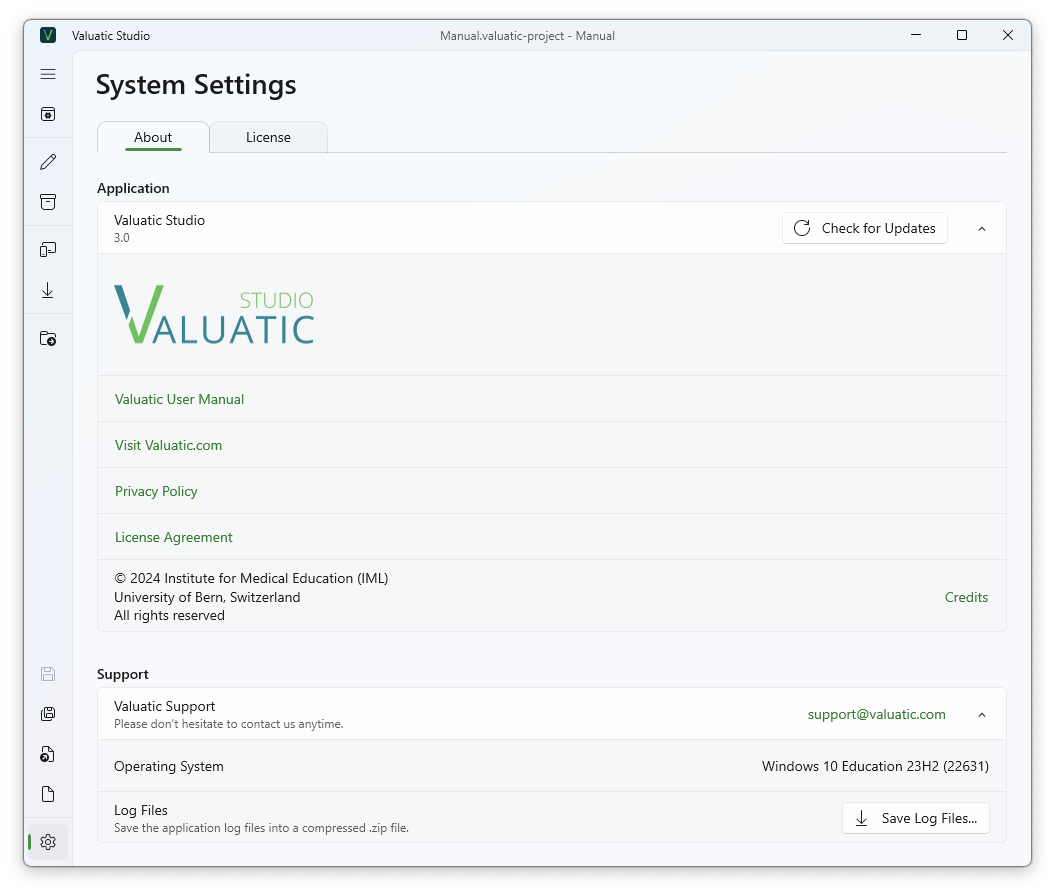
Task: Click the 'University of Bern, Switzerland' text
Action: [207, 597]
